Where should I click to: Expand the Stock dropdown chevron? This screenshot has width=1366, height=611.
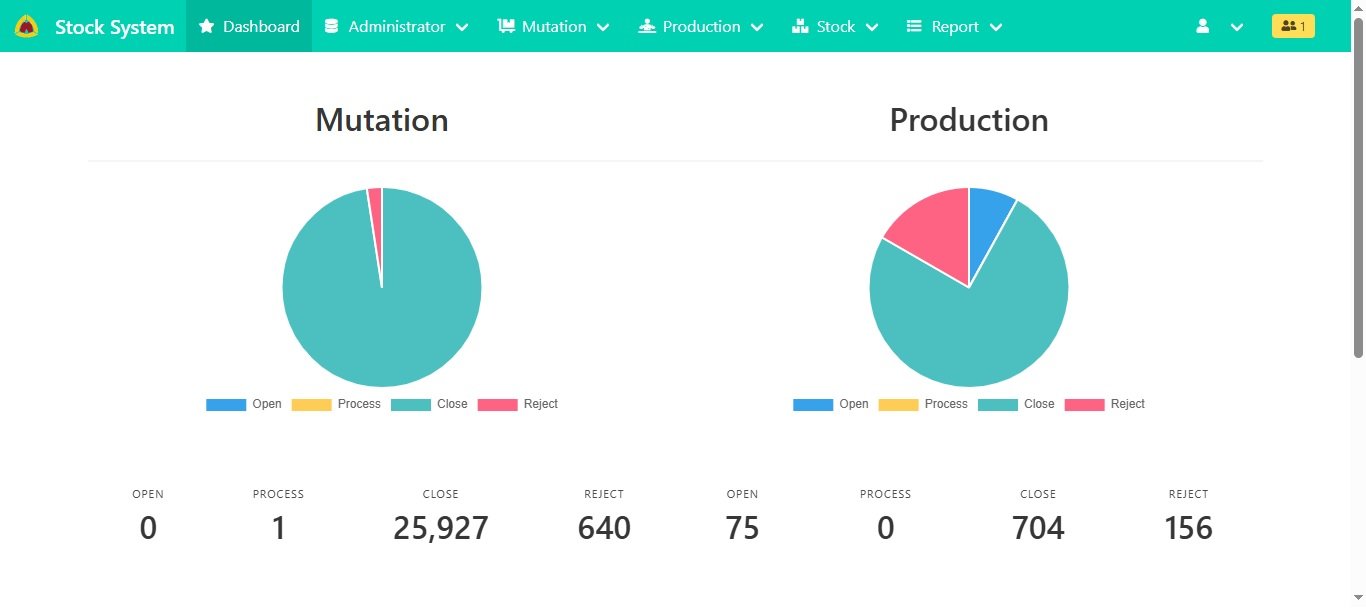(872, 28)
